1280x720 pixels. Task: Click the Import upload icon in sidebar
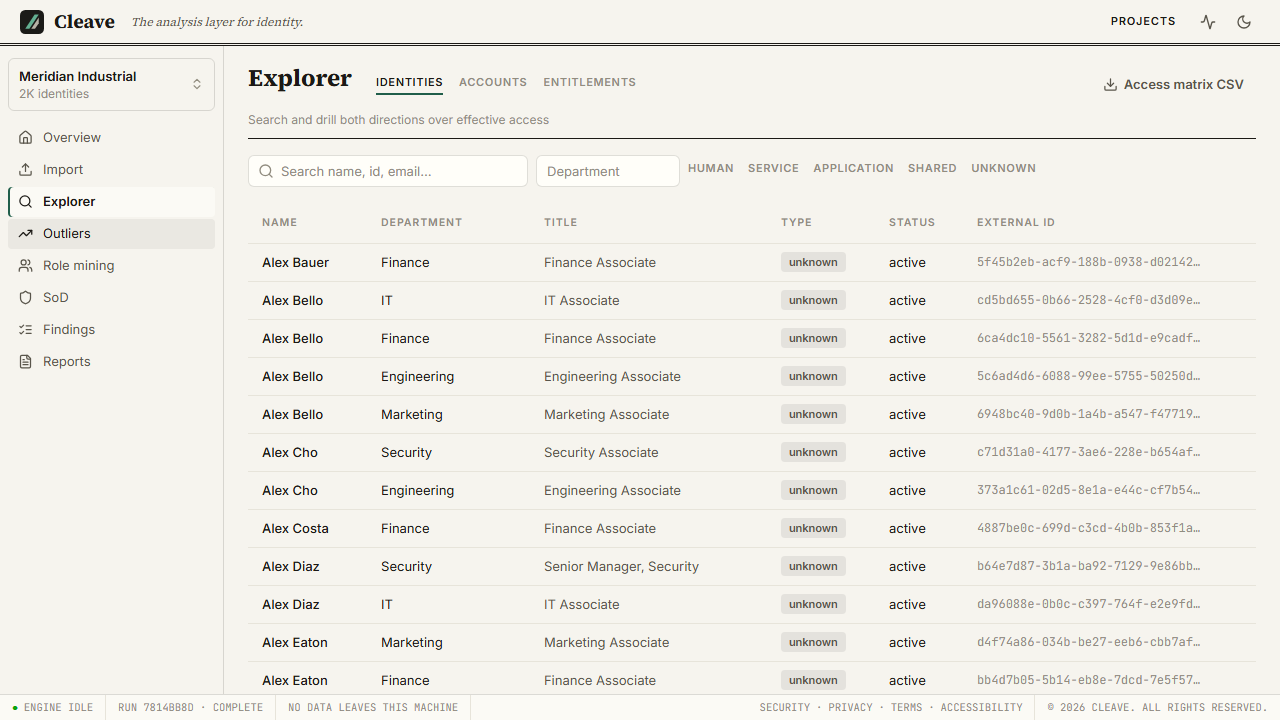tap(26, 169)
